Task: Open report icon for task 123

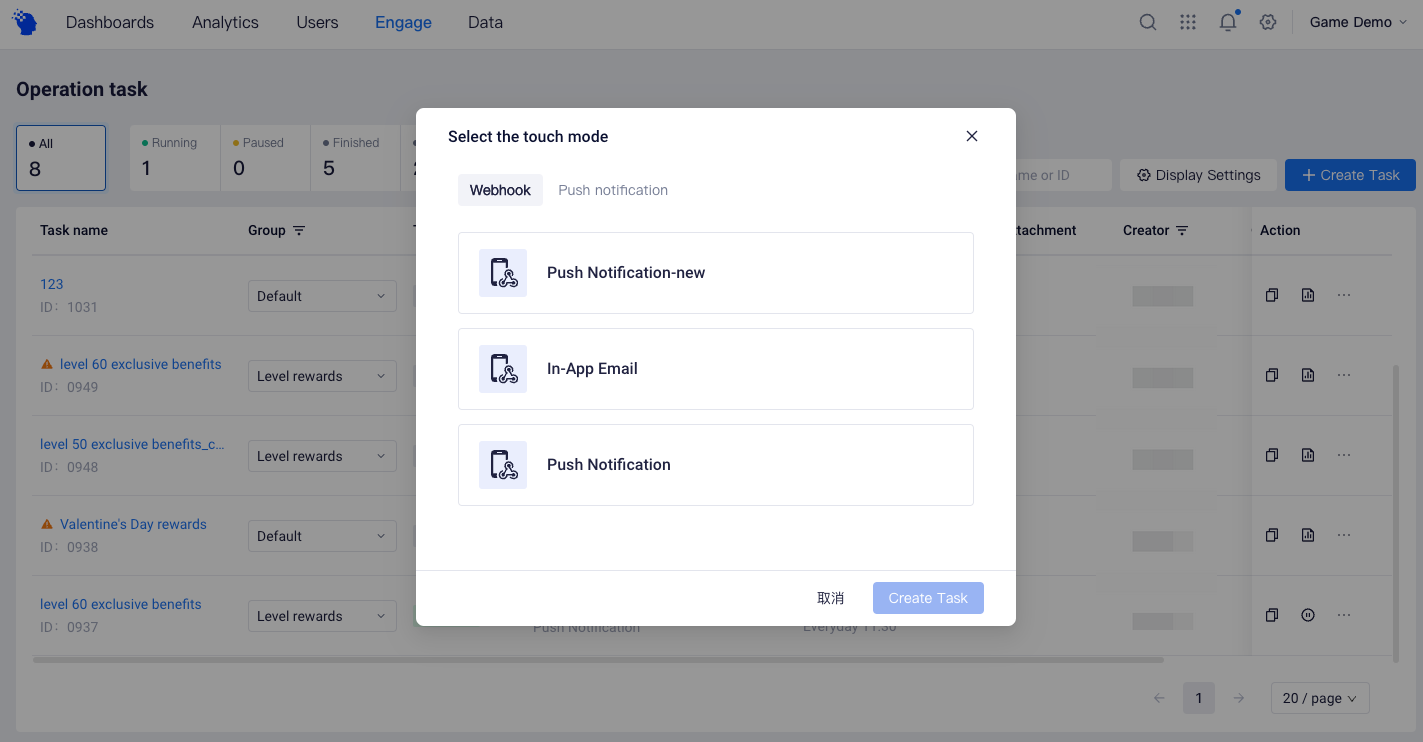Action: 1308,295
